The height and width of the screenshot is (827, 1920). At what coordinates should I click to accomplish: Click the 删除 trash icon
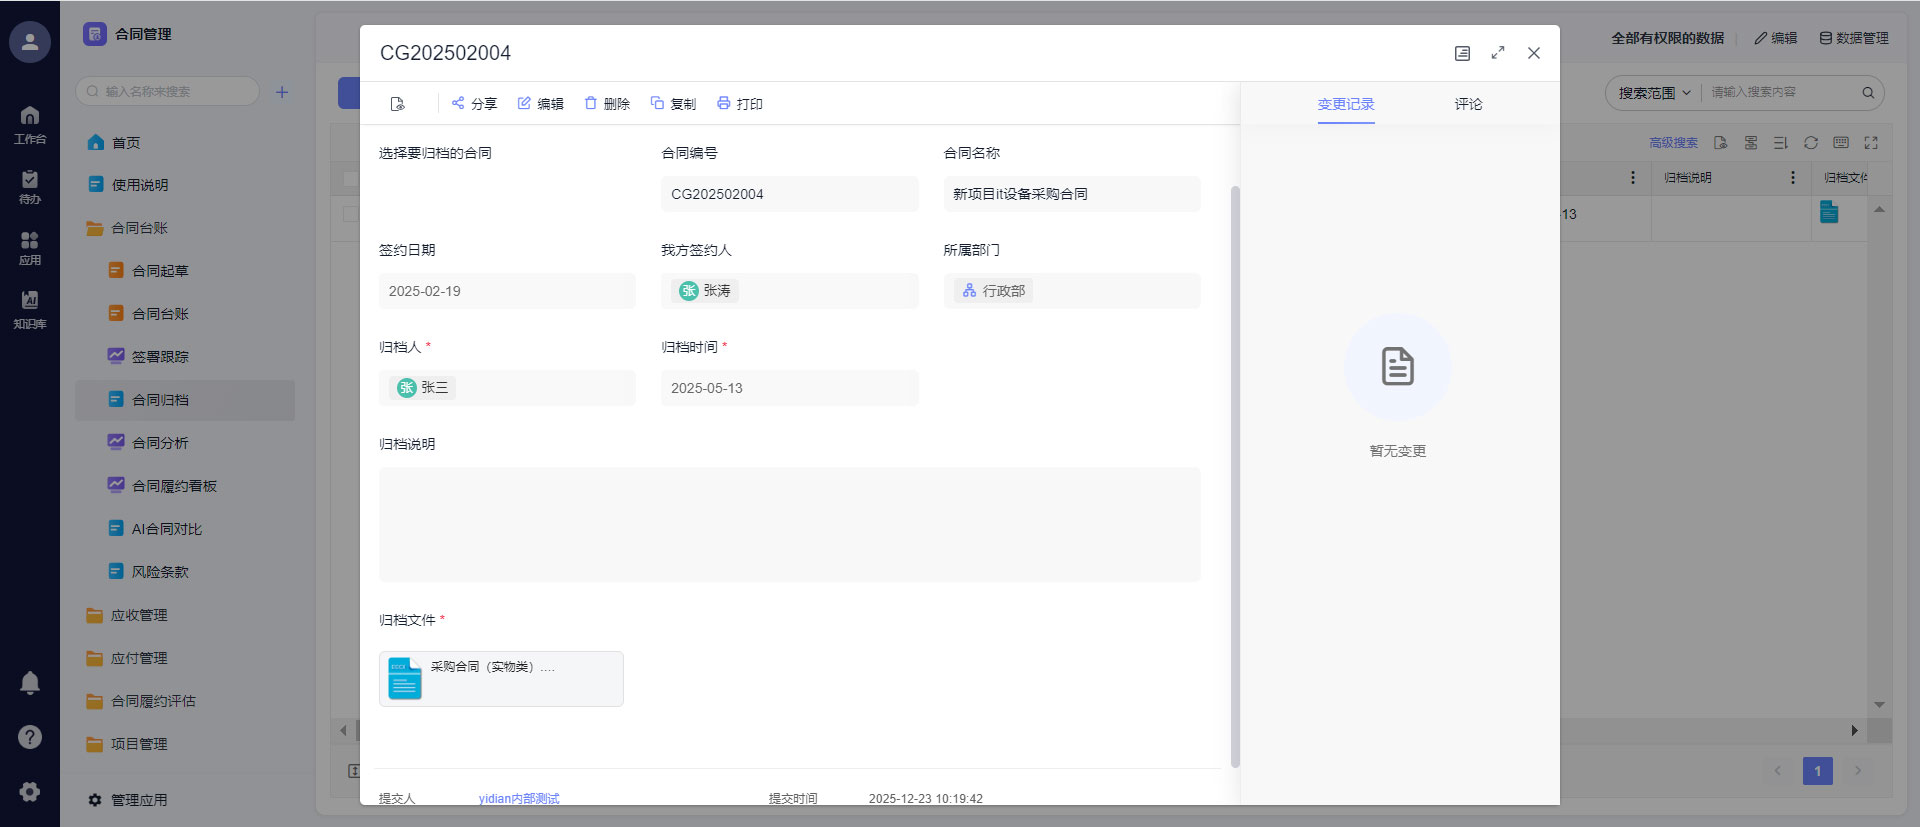pyautogui.click(x=591, y=103)
